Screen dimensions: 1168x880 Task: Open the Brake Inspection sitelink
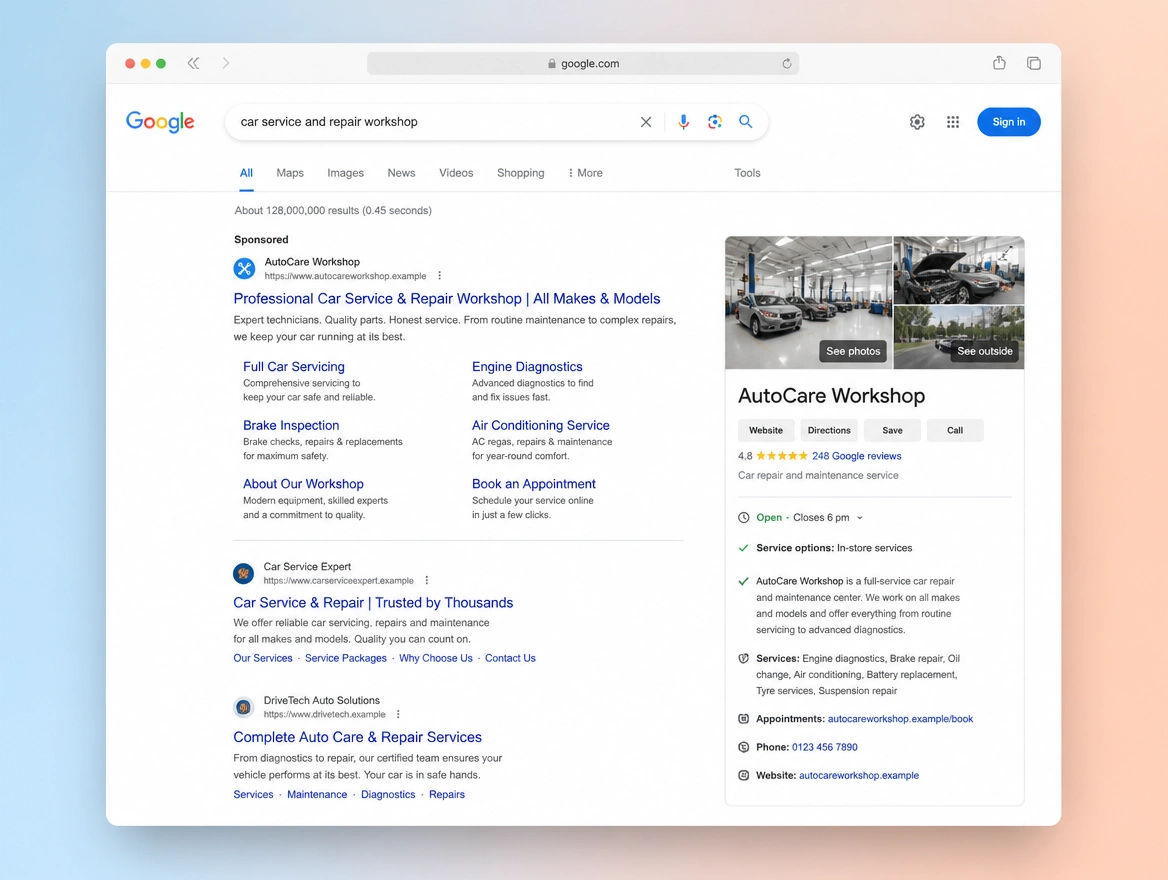(291, 425)
